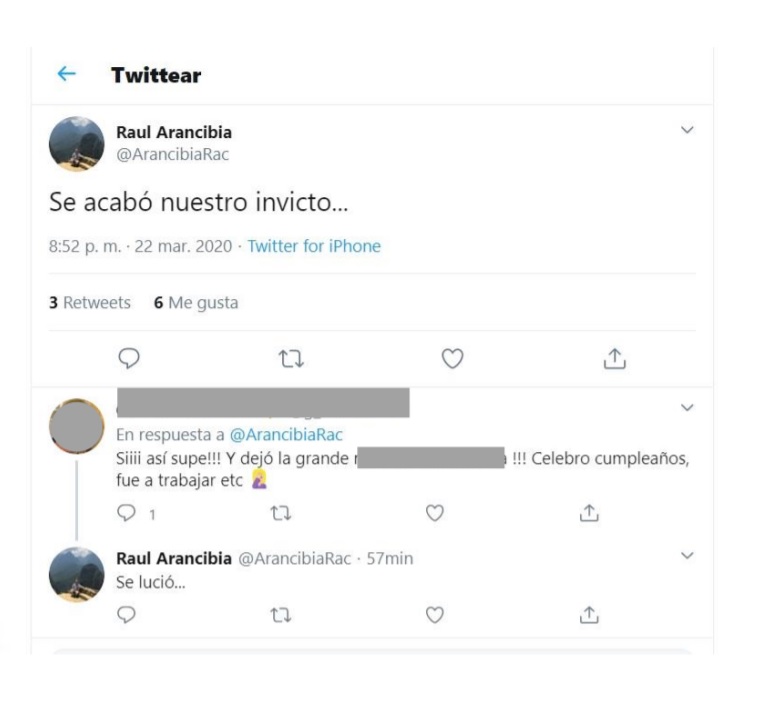This screenshot has height=705, width=769.
Task: Like the main tweet with the heart
Action: pos(452,358)
